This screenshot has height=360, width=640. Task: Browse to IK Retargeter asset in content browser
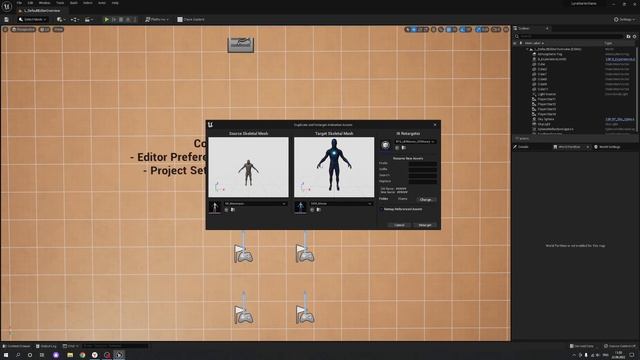pos(403,148)
